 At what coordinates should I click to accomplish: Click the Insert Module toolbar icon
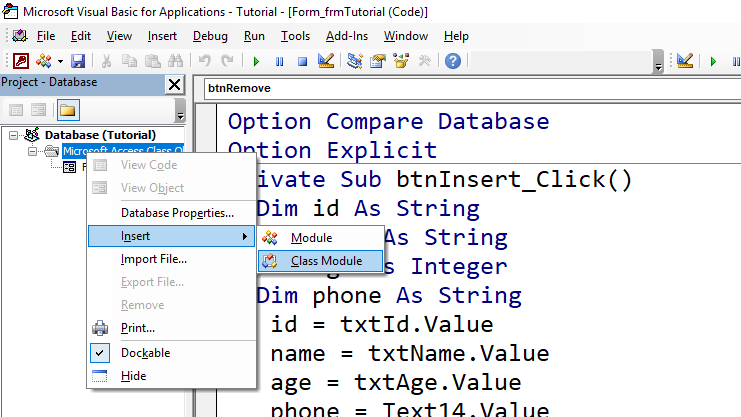tap(43, 61)
